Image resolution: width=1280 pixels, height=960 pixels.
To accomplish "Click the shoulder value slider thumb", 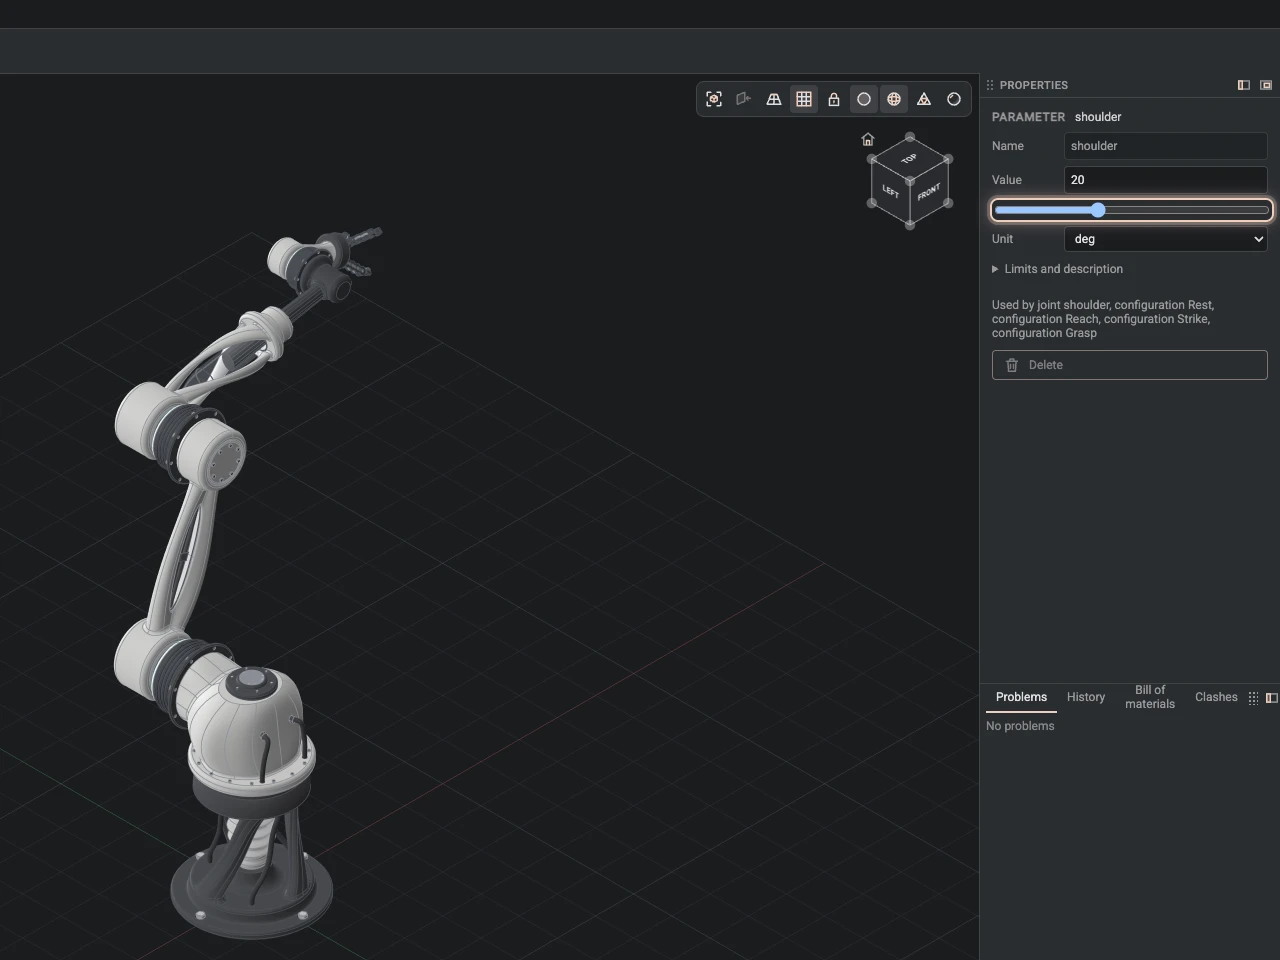I will coord(1098,210).
